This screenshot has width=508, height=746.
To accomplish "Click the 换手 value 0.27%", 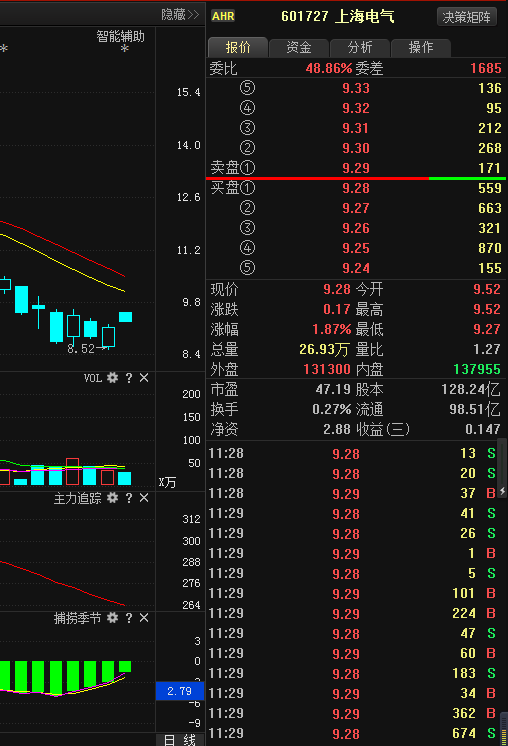I will coord(332,409).
